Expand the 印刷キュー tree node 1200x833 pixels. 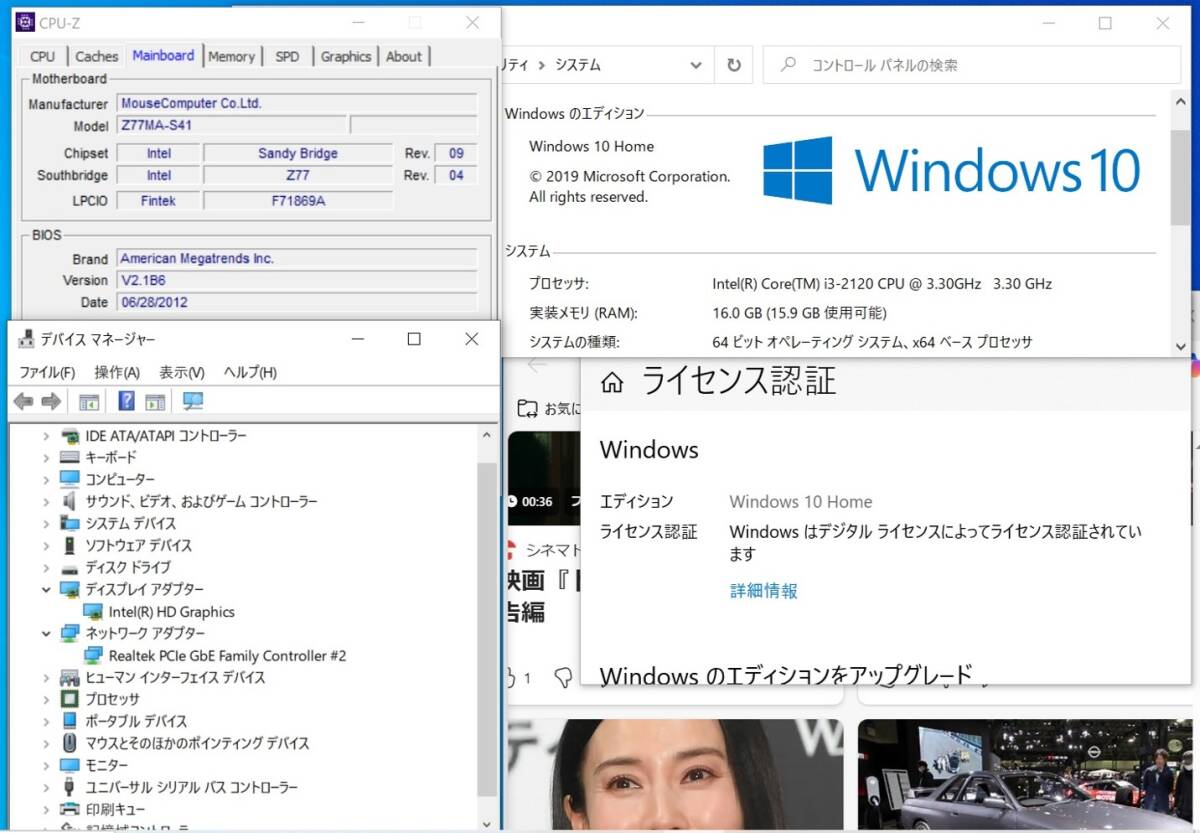click(x=46, y=809)
